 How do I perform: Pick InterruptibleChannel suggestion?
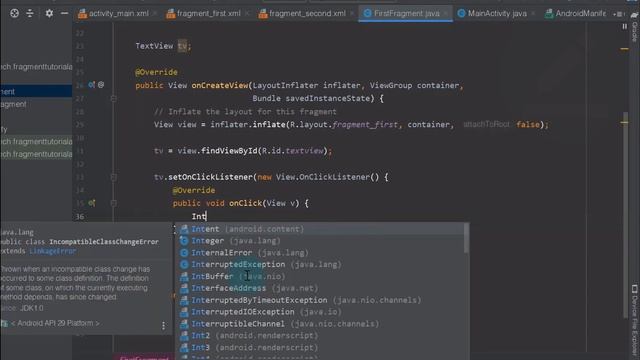pos(320,324)
